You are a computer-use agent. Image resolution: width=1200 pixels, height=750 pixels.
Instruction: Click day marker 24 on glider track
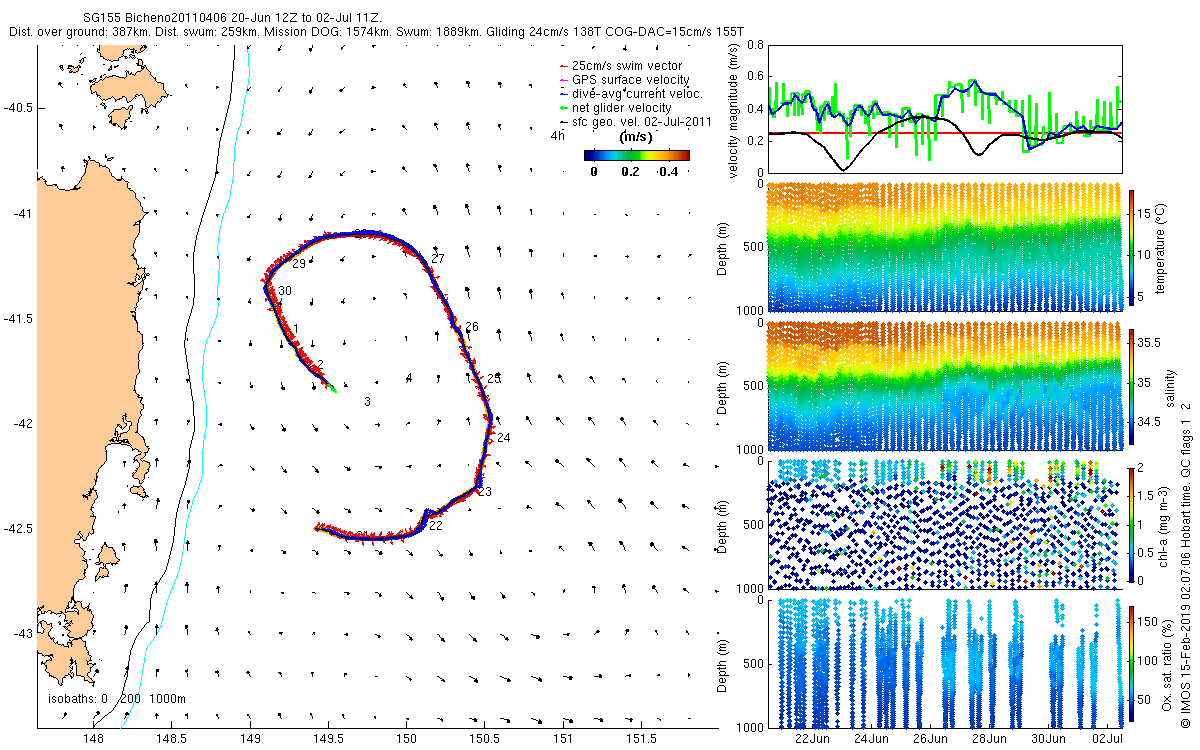[x=503, y=438]
